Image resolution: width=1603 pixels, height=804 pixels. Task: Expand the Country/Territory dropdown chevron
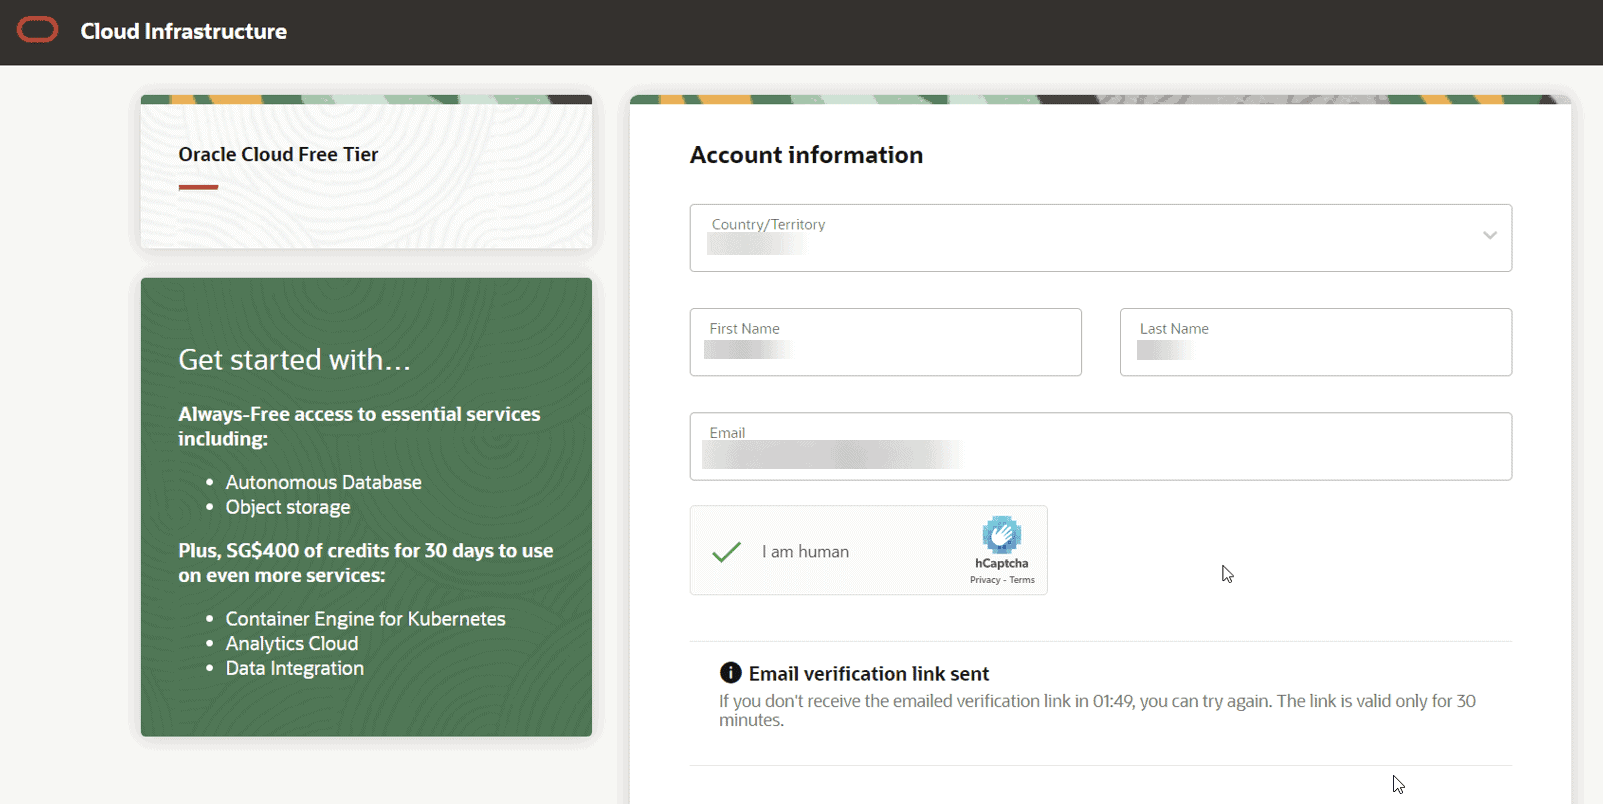point(1489,236)
